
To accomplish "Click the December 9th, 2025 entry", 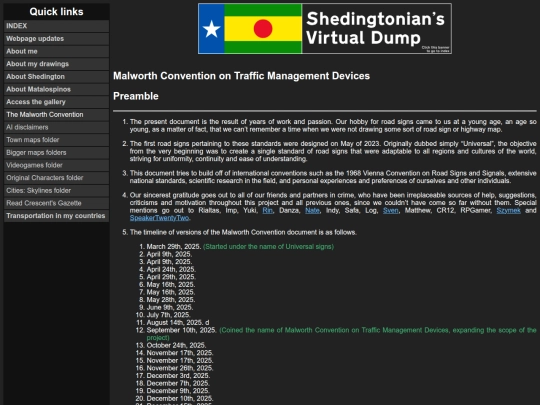I will [x=178, y=391].
